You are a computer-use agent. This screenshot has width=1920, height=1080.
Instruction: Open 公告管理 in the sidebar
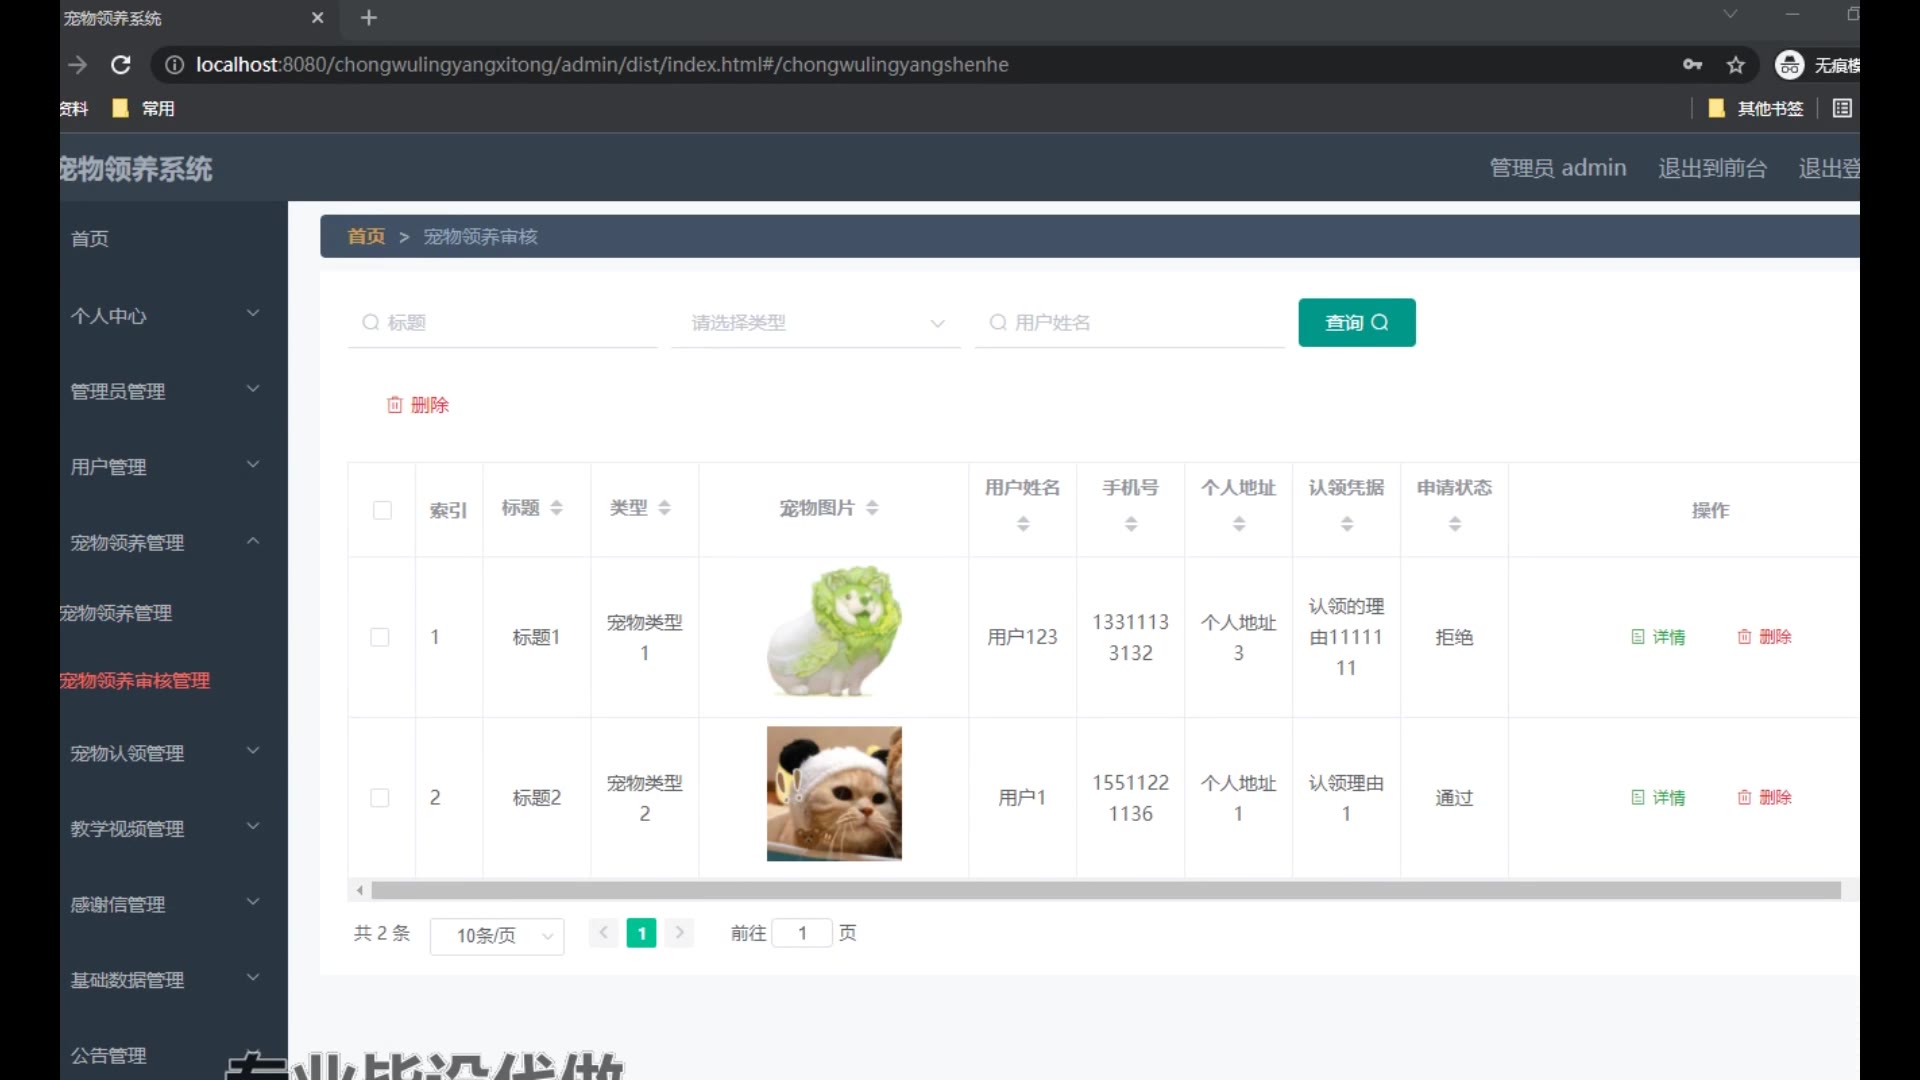pyautogui.click(x=108, y=1056)
